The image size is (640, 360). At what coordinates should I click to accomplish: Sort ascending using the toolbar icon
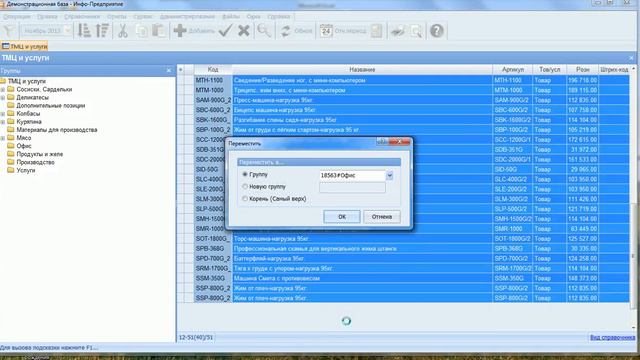pyautogui.click(x=84, y=31)
